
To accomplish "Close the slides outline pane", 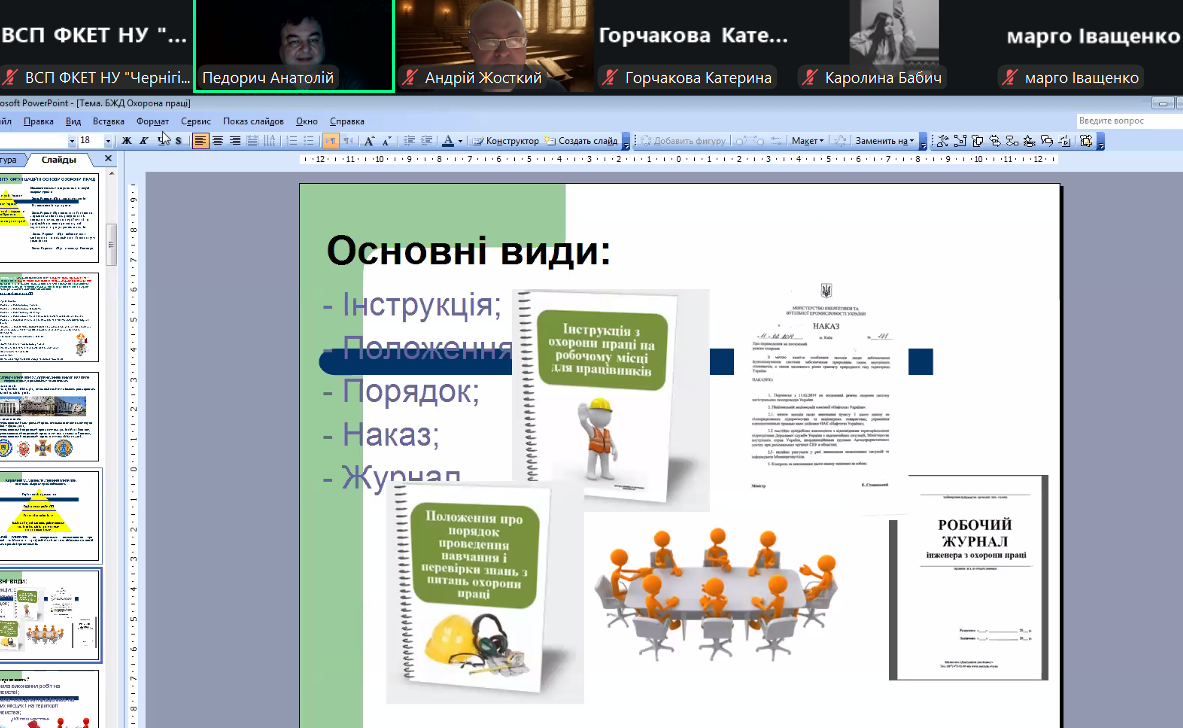I will point(108,159).
